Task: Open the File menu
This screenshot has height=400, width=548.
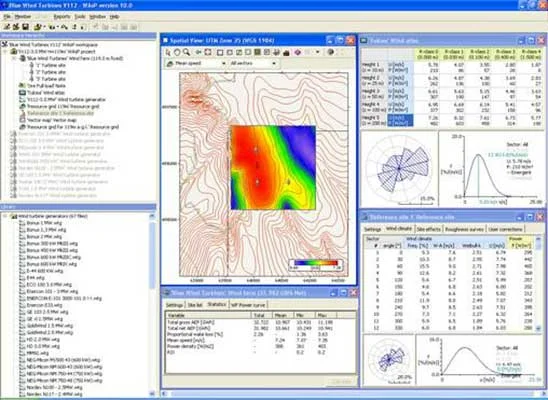Action: coord(7,16)
